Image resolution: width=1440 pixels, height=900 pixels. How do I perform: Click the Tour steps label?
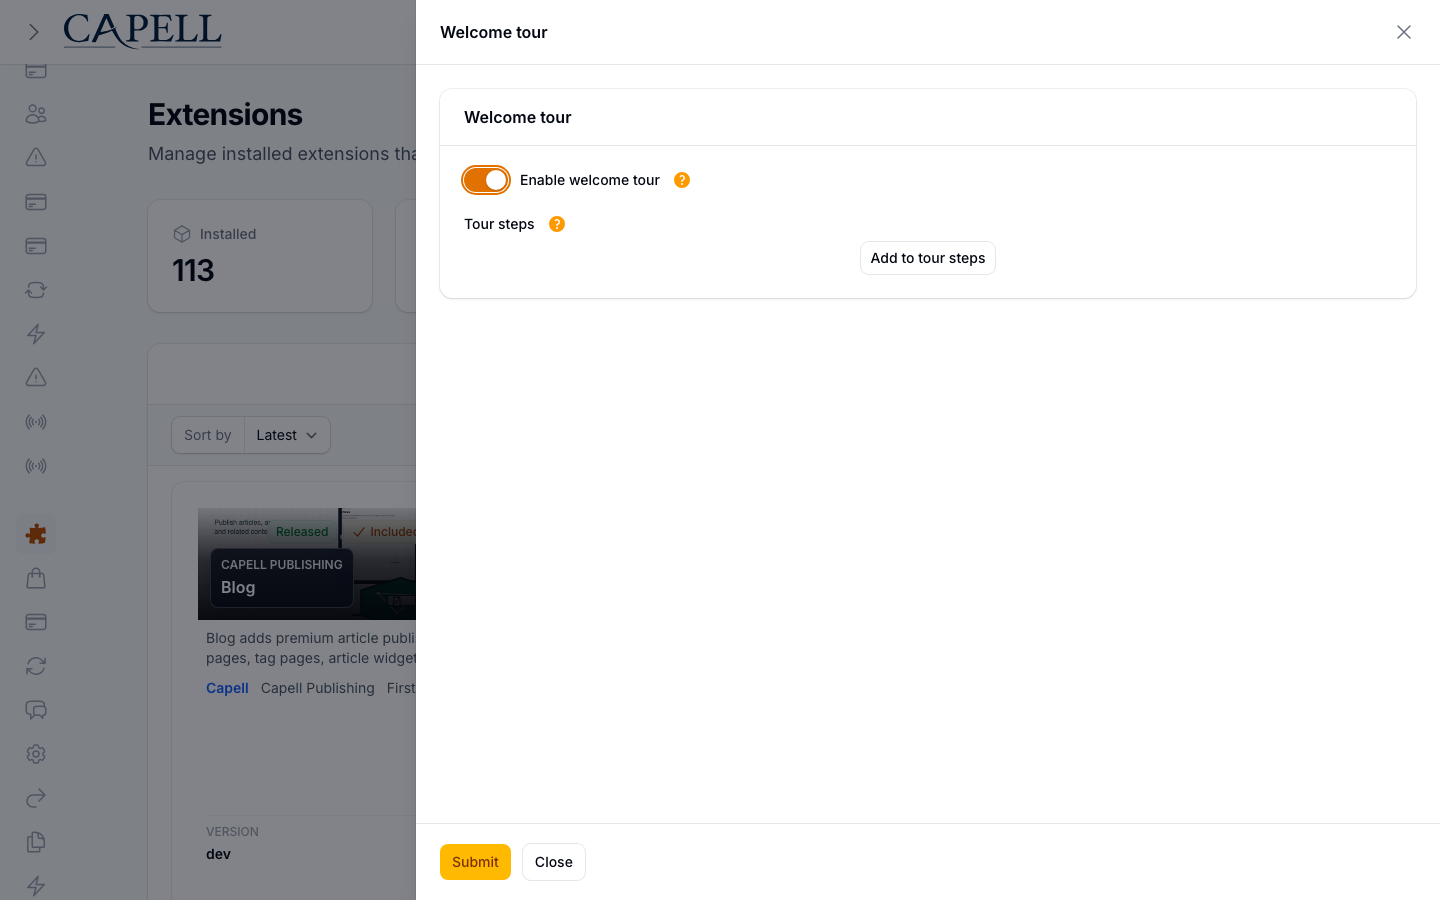pyautogui.click(x=499, y=224)
